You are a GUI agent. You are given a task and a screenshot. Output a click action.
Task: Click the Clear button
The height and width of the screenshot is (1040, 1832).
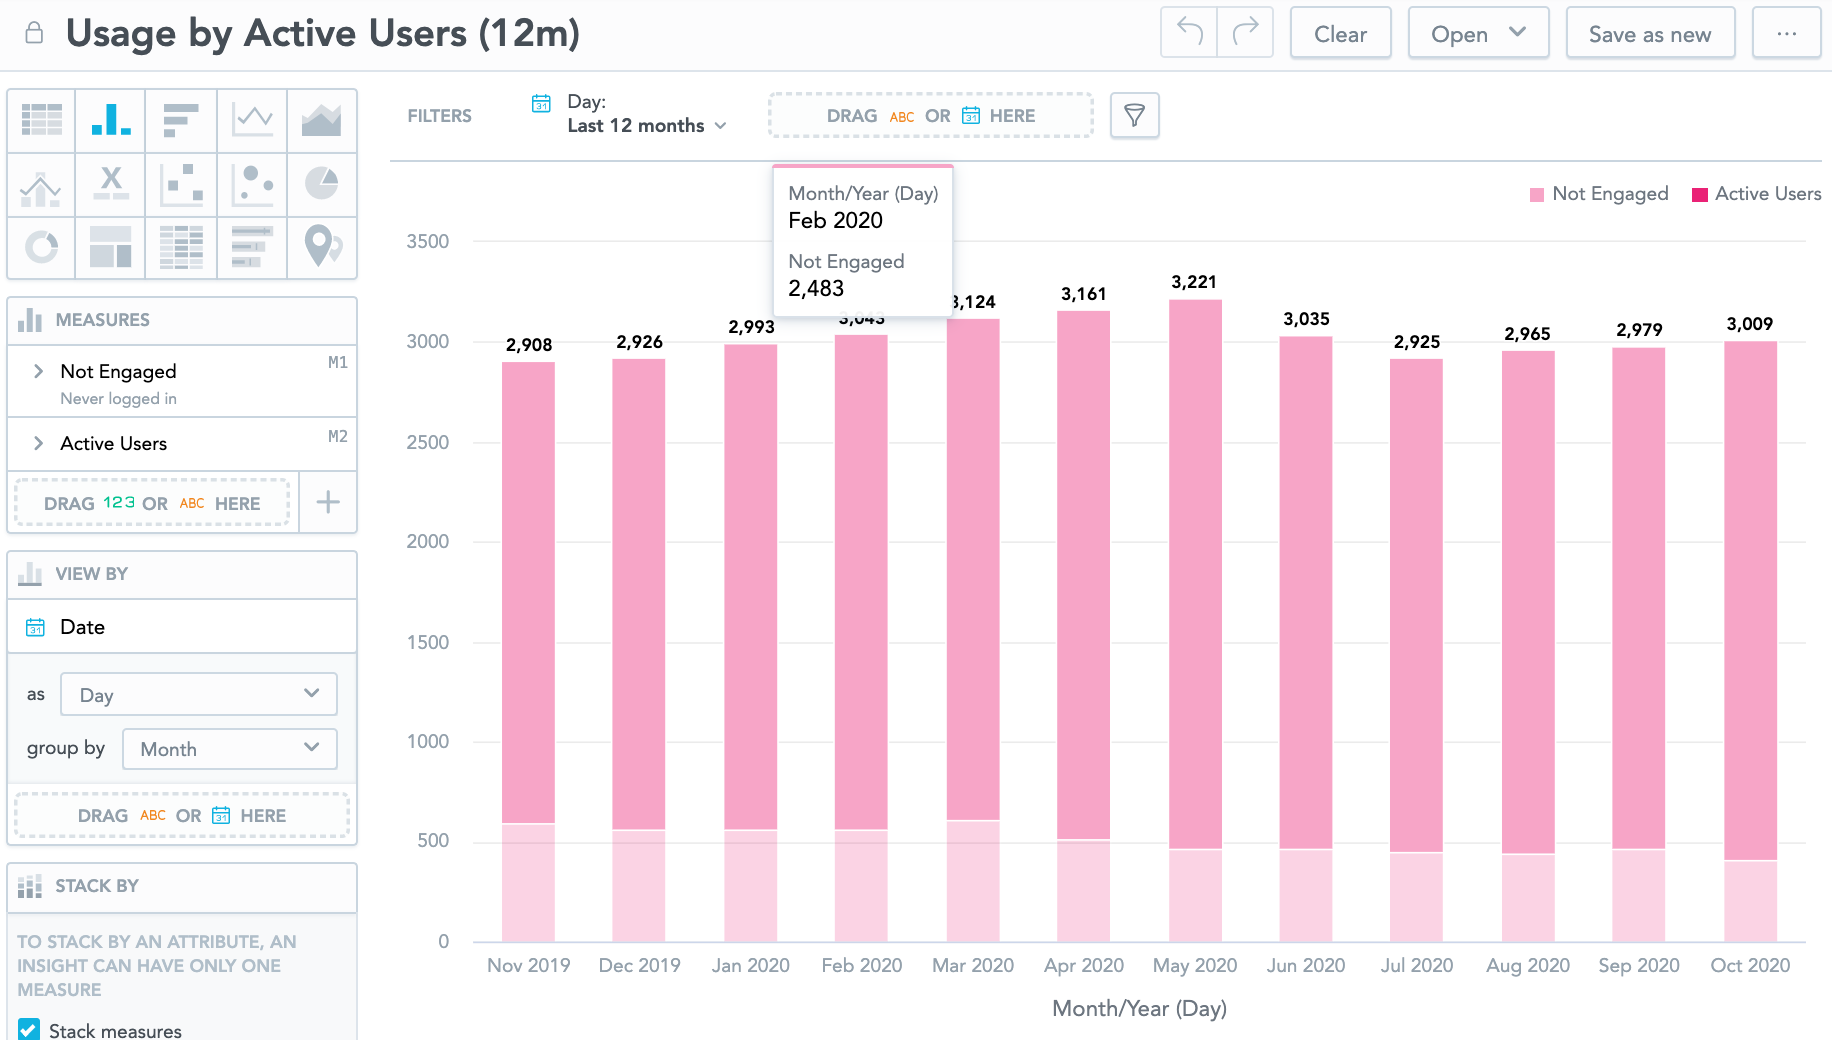click(x=1340, y=34)
